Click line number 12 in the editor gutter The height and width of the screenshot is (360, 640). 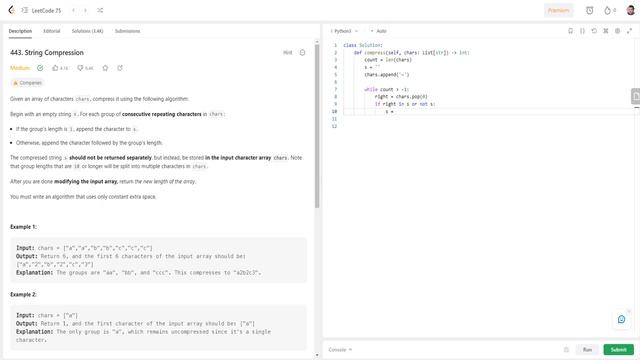point(334,127)
